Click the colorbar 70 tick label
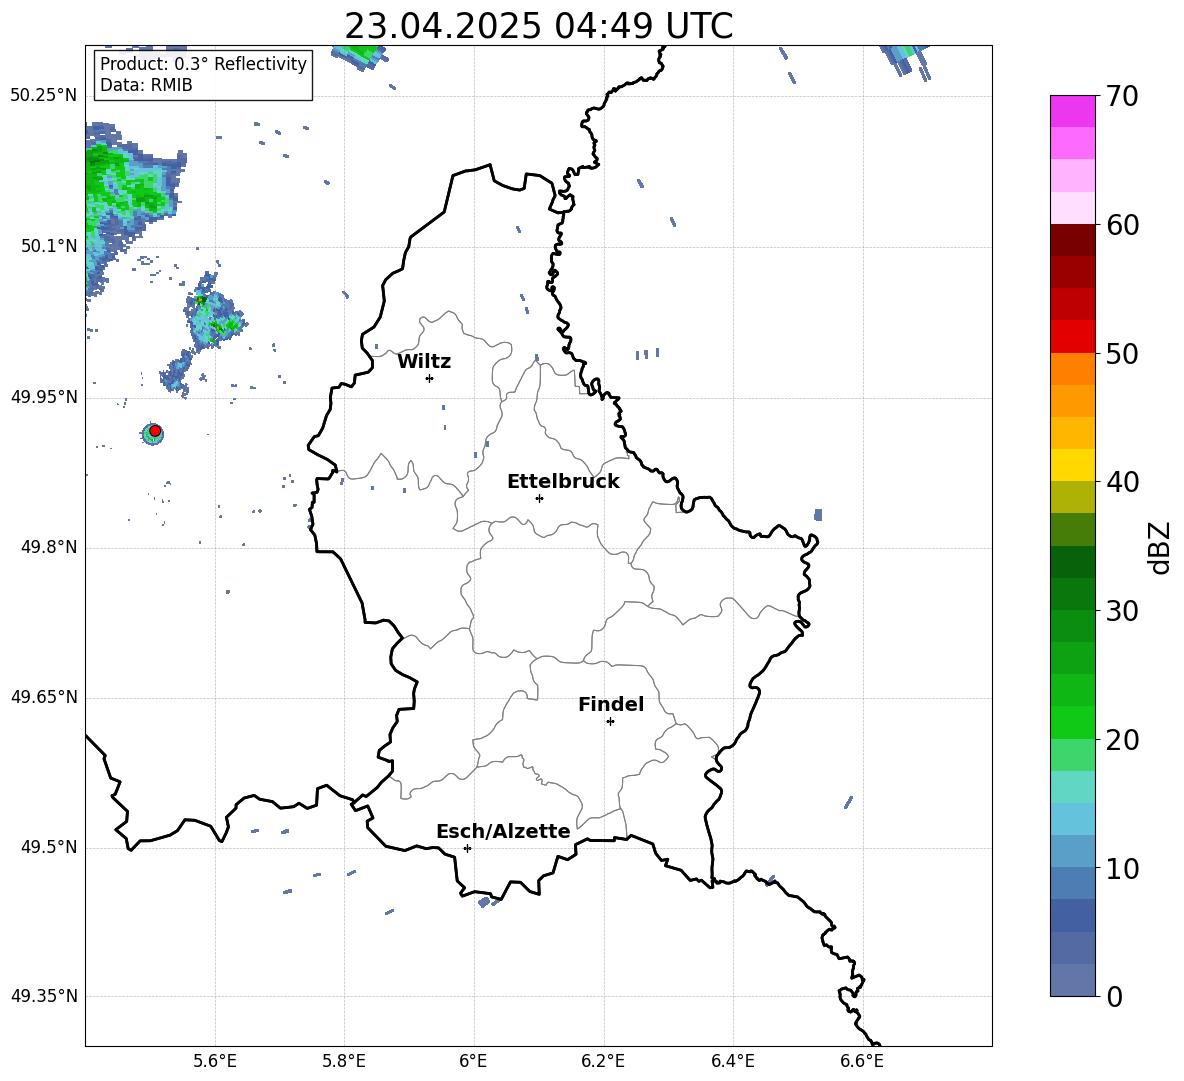Viewport: 1184px width, 1081px height. click(x=1122, y=97)
